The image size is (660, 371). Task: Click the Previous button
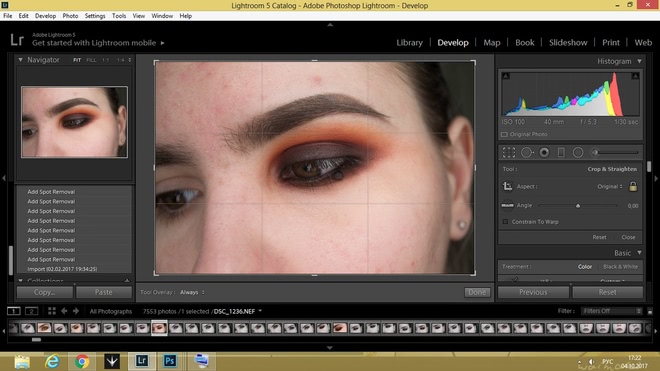[533, 292]
